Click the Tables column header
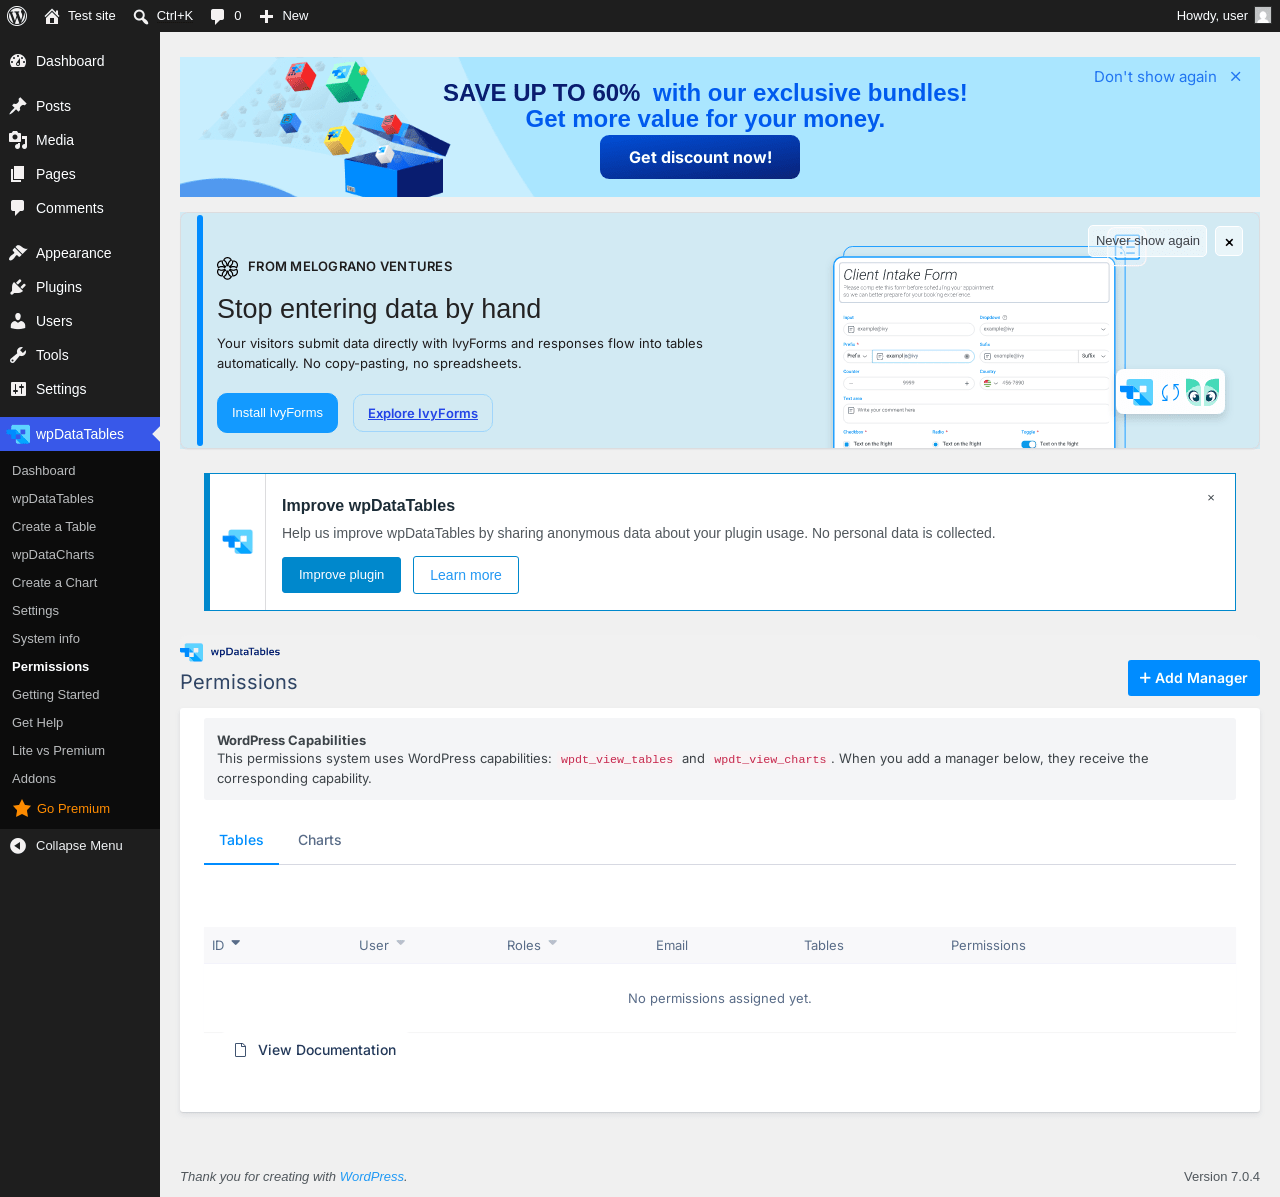 tap(824, 946)
